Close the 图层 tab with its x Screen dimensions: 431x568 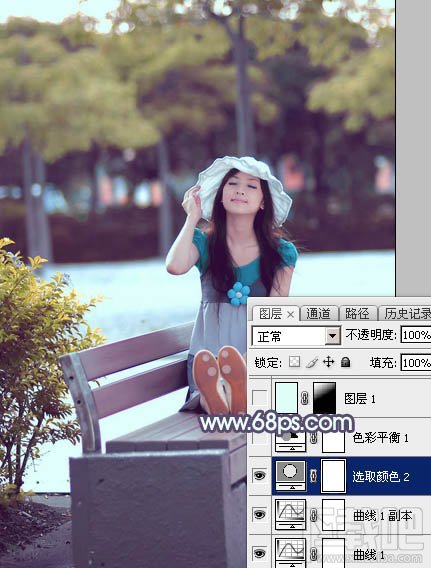tap(290, 315)
